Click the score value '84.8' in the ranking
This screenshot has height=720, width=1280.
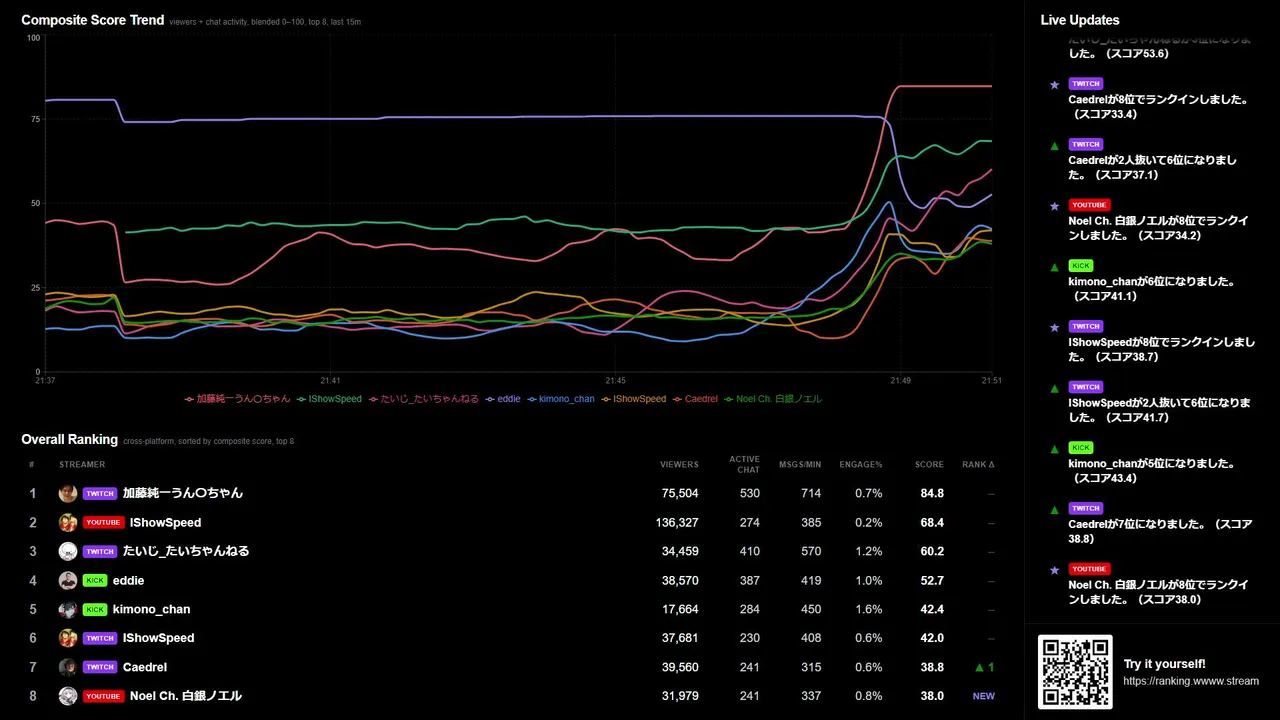(x=932, y=494)
